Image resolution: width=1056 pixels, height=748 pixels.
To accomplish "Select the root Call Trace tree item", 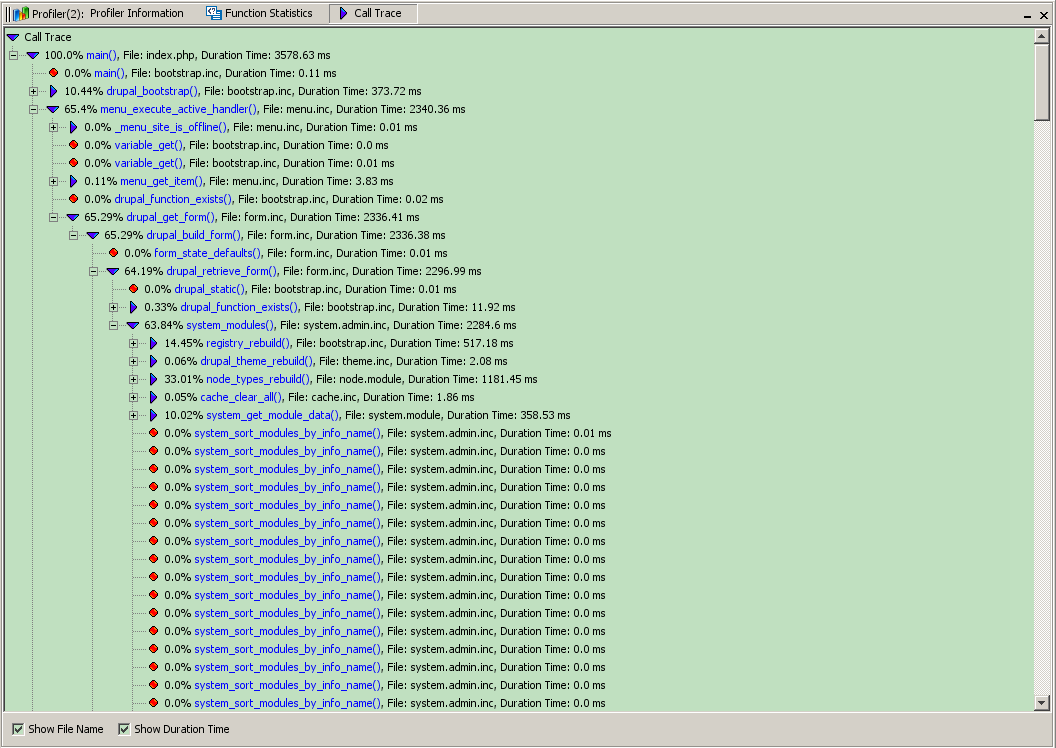I will (48, 37).
